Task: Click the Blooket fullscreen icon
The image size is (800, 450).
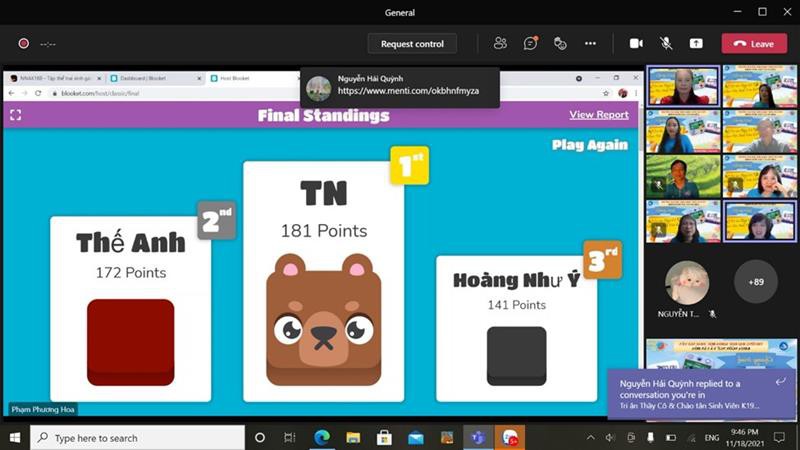Action: [x=15, y=115]
